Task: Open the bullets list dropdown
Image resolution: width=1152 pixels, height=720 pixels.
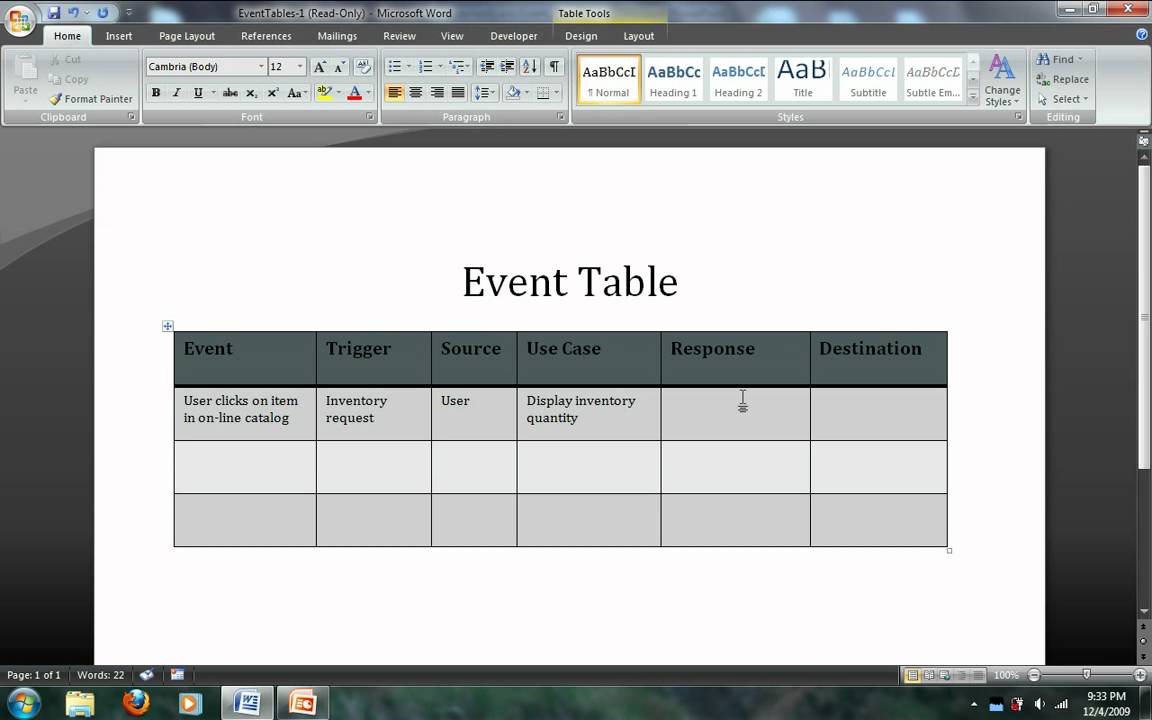Action: click(409, 67)
